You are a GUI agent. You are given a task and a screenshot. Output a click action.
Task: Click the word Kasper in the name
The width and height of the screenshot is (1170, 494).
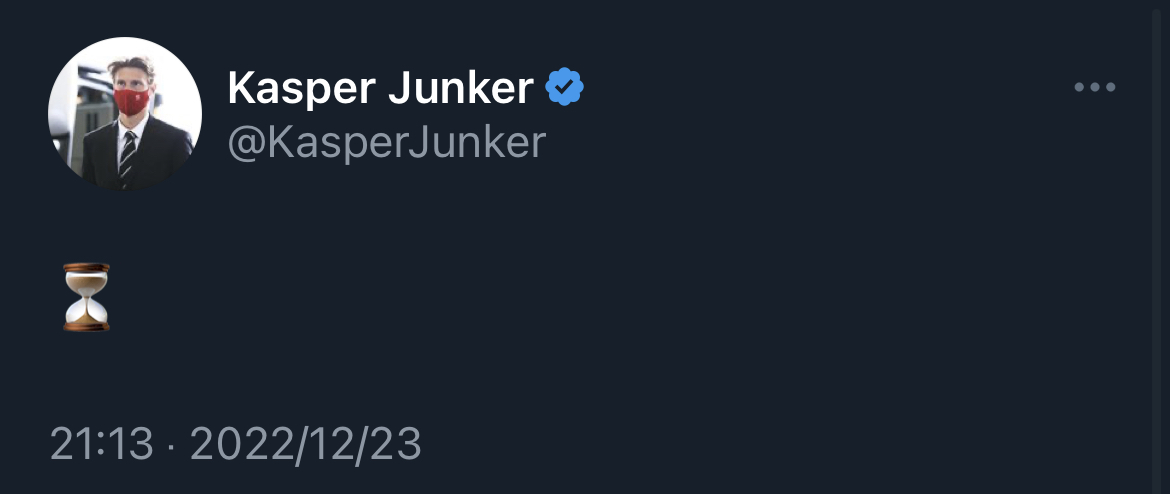pos(299,89)
